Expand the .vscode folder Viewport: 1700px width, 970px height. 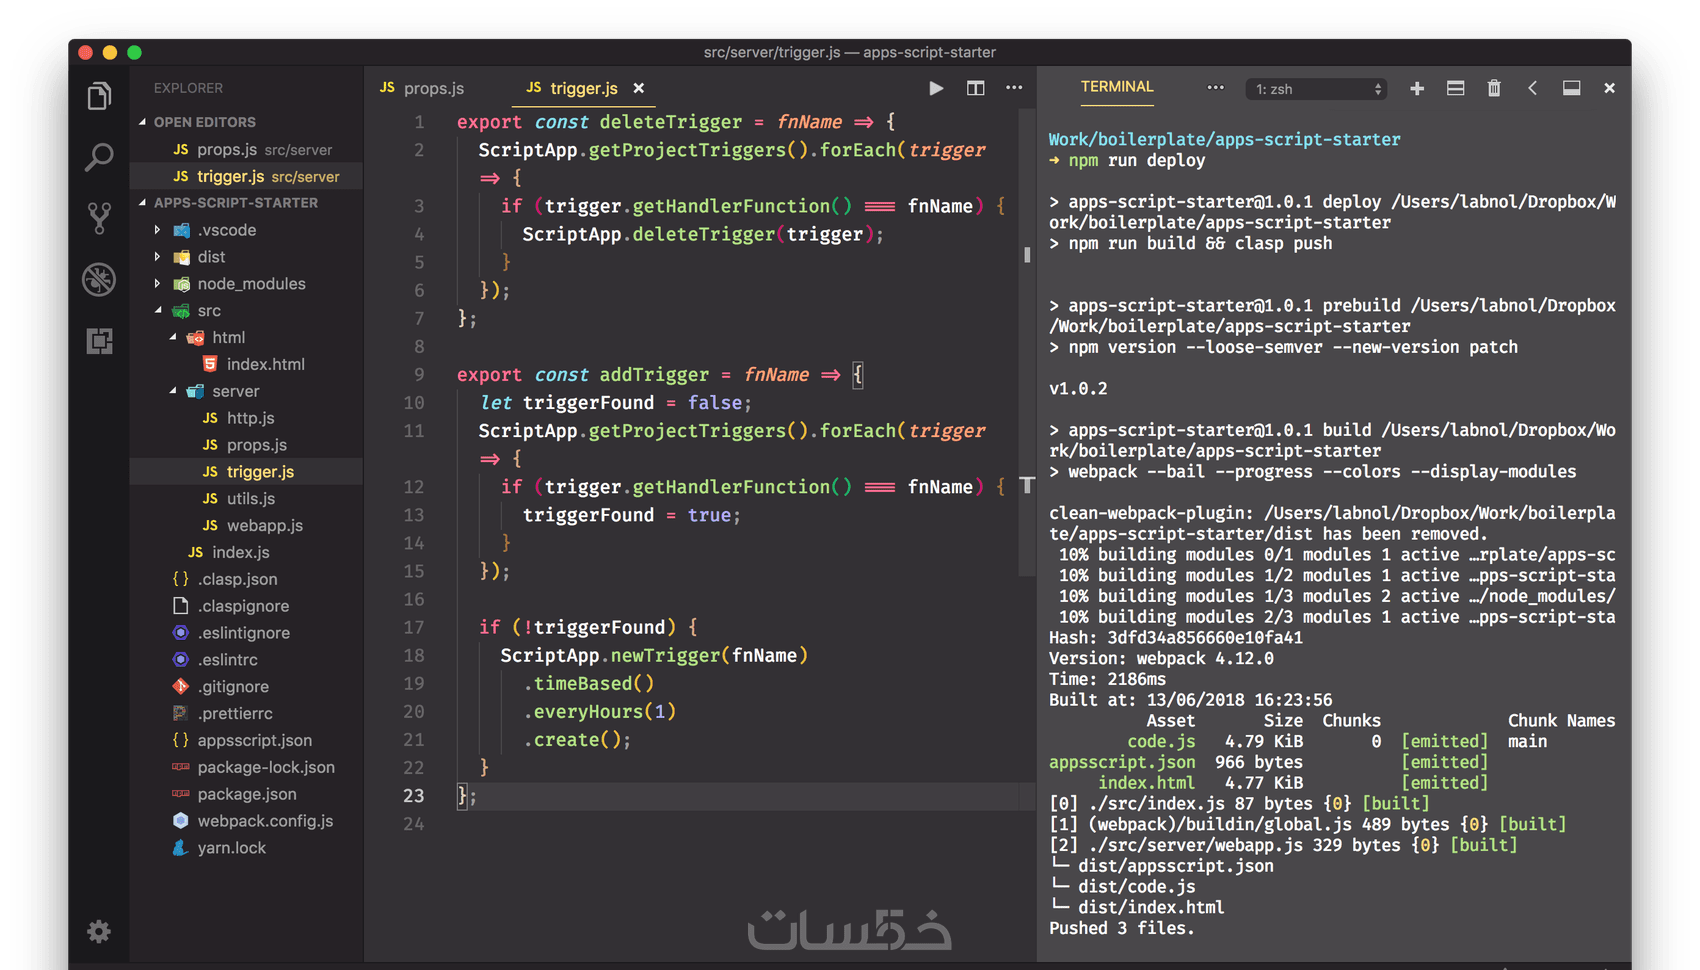(226, 230)
